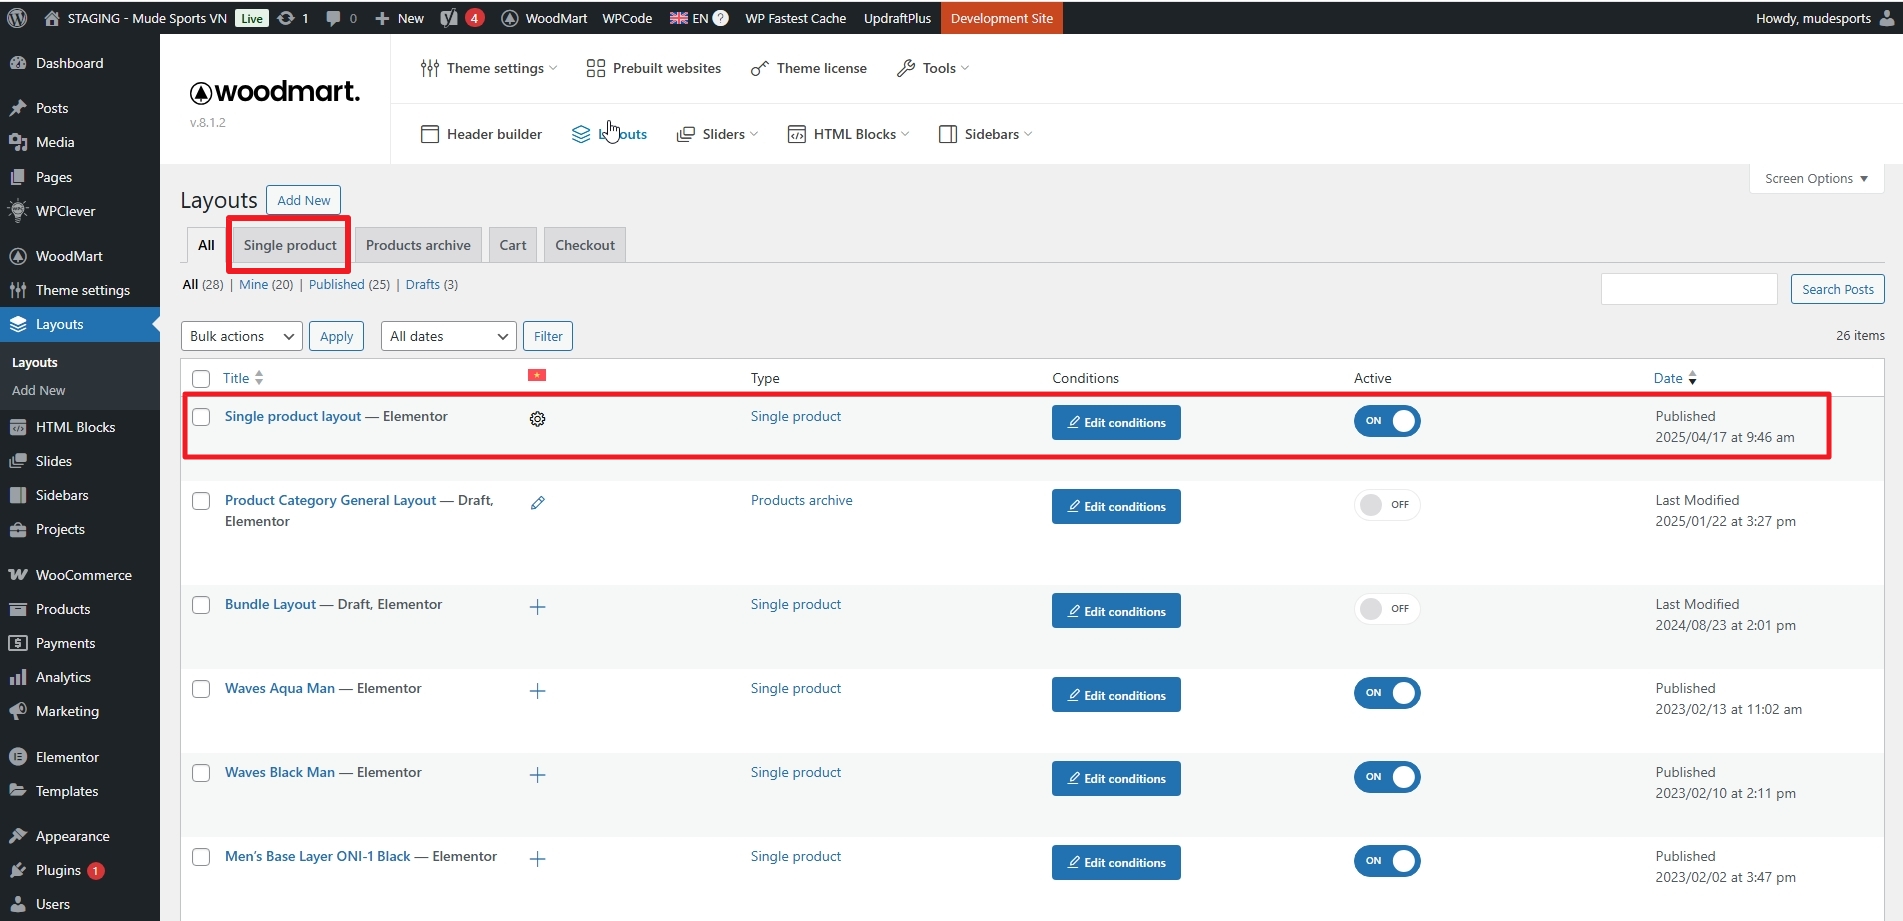Disable the Waves Black Man active toggle

click(x=1387, y=777)
